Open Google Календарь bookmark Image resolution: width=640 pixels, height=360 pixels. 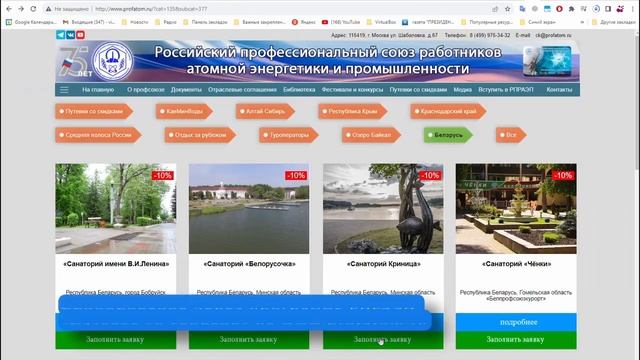[x=31, y=22]
